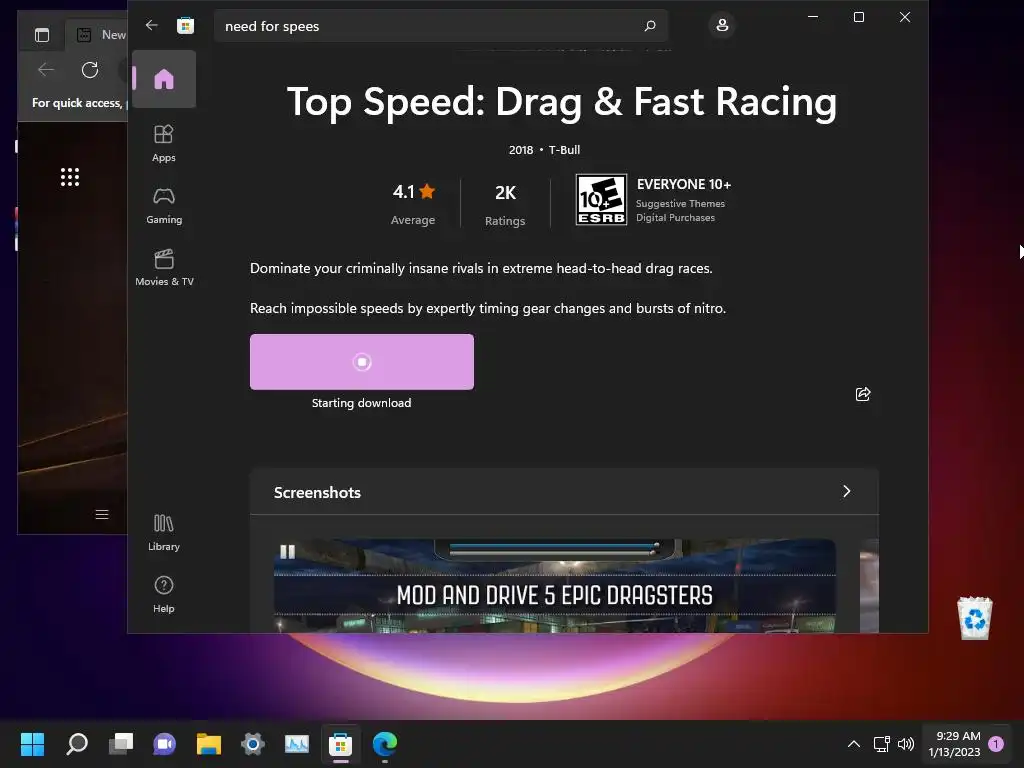This screenshot has width=1024, height=768.
Task: Open the user account profile icon
Action: coord(722,25)
